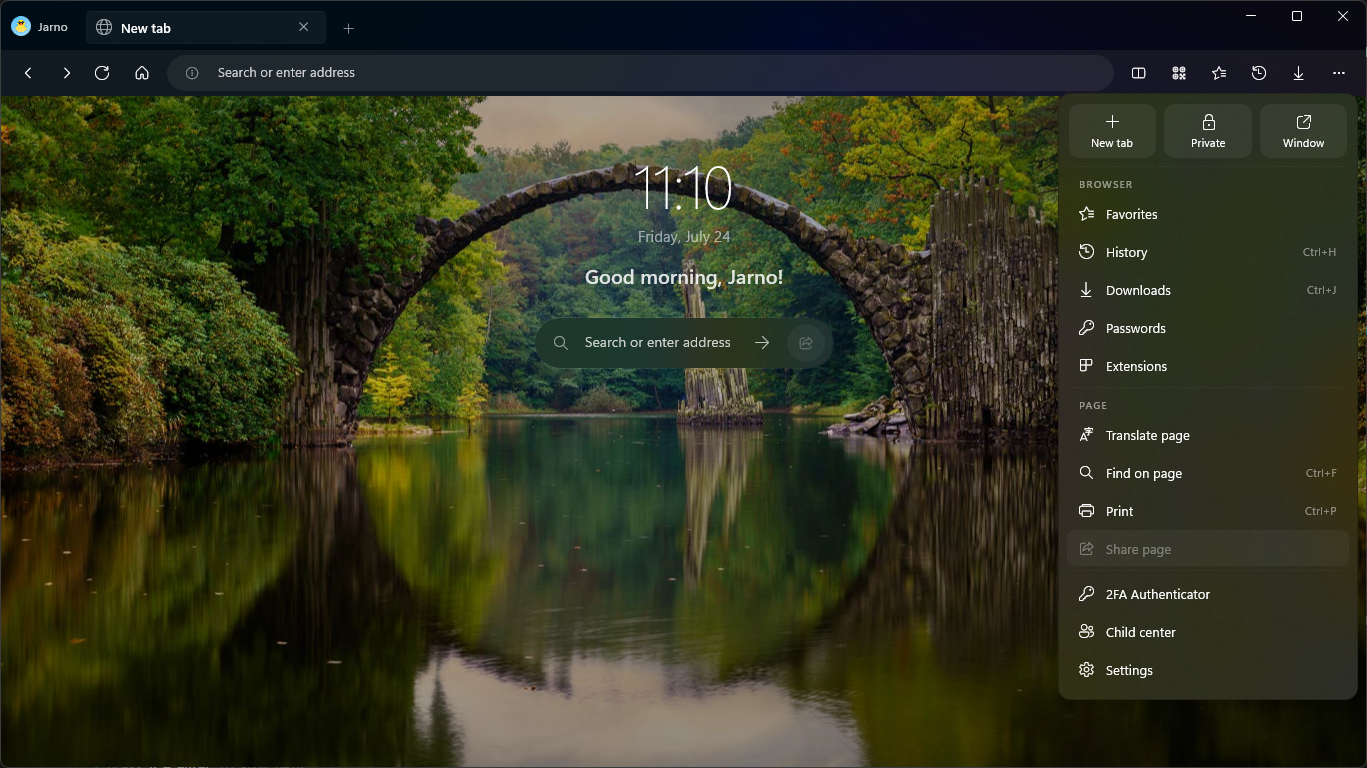Click the 11:10 clock display
Screen dimensions: 1367x768
[684, 189]
